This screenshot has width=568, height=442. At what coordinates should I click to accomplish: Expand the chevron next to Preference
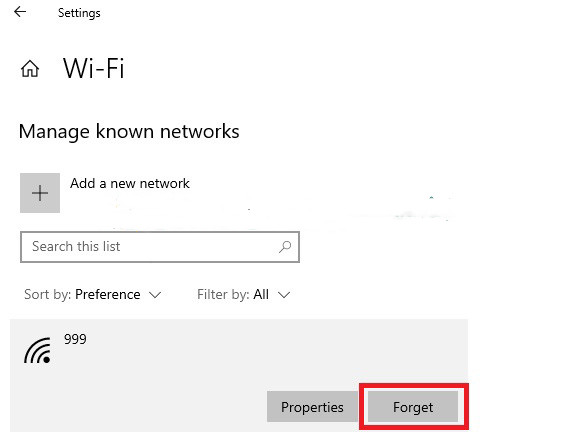coord(155,295)
